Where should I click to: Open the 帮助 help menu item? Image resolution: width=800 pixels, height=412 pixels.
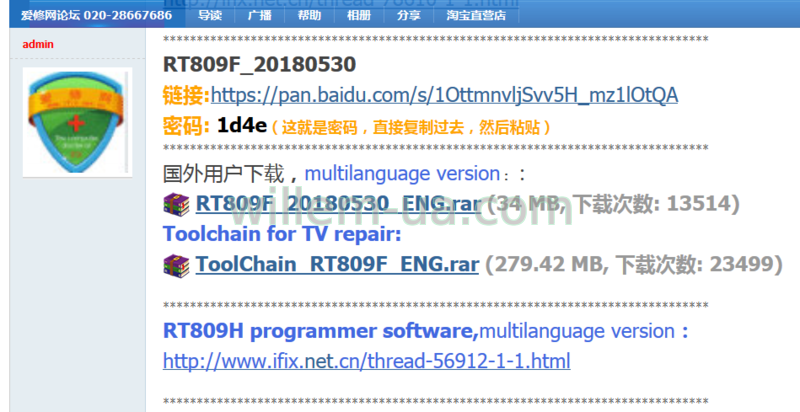point(309,15)
